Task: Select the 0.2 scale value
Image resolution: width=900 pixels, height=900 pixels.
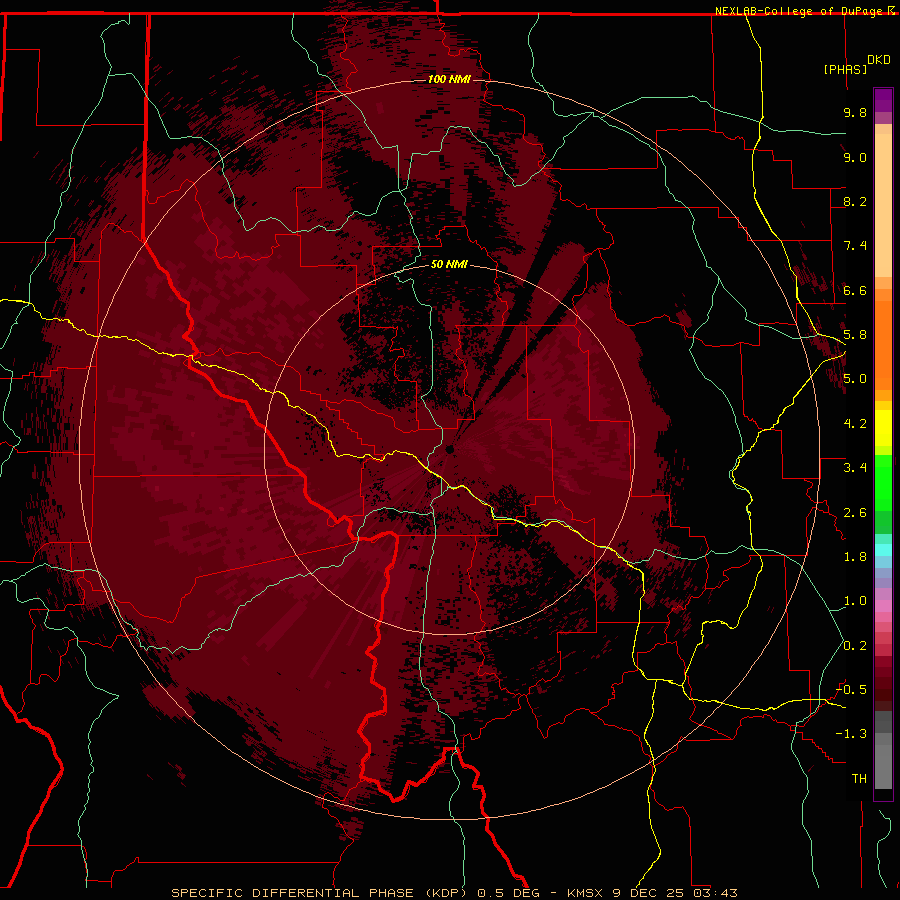Action: pyautogui.click(x=855, y=646)
